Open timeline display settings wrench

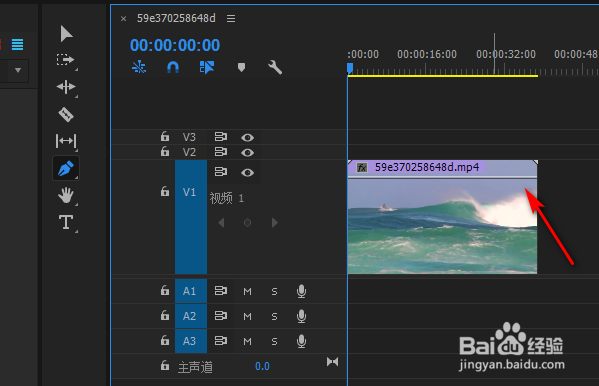click(275, 67)
